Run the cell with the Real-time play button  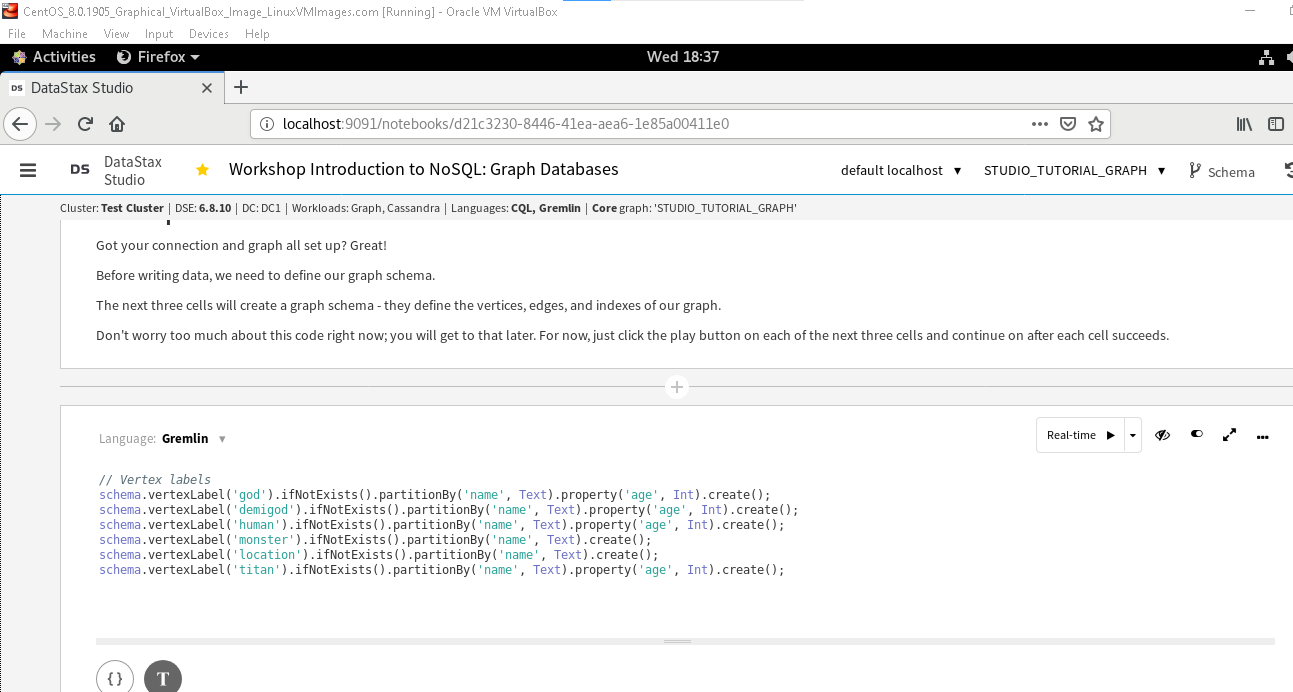tap(1109, 435)
